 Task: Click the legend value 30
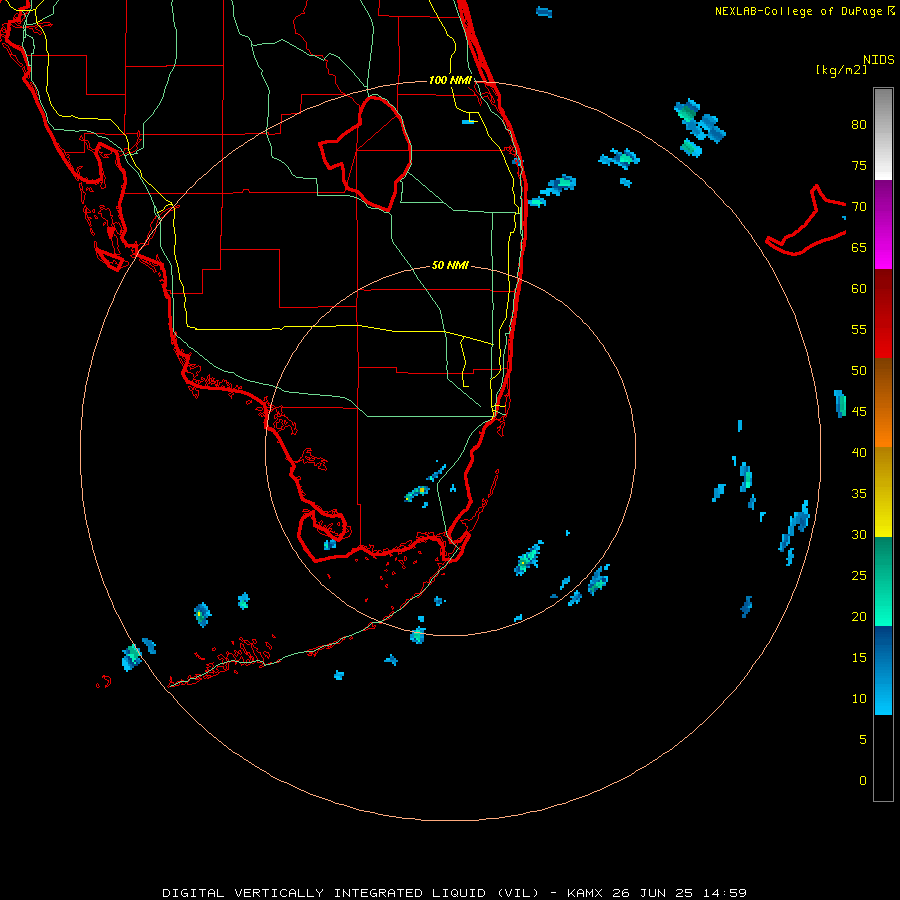(859, 534)
